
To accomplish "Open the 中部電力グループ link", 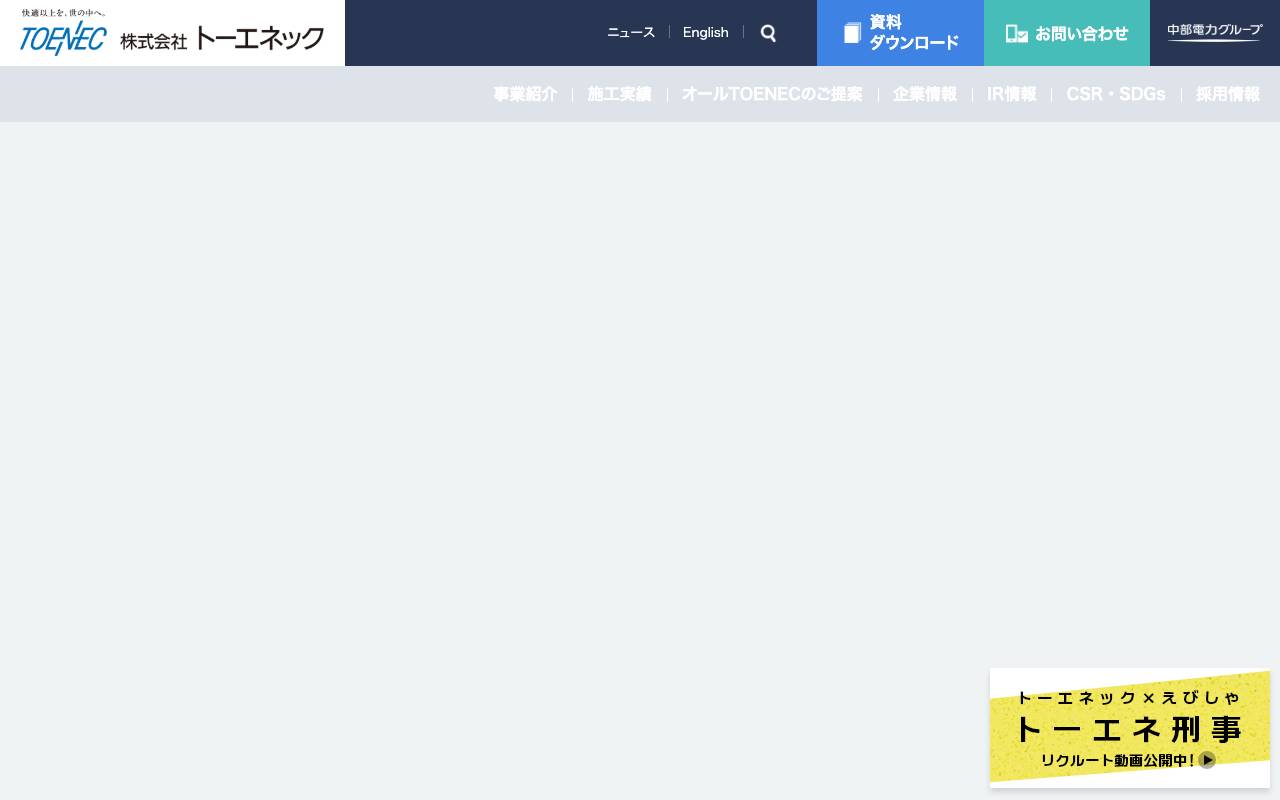I will tap(1215, 31).
